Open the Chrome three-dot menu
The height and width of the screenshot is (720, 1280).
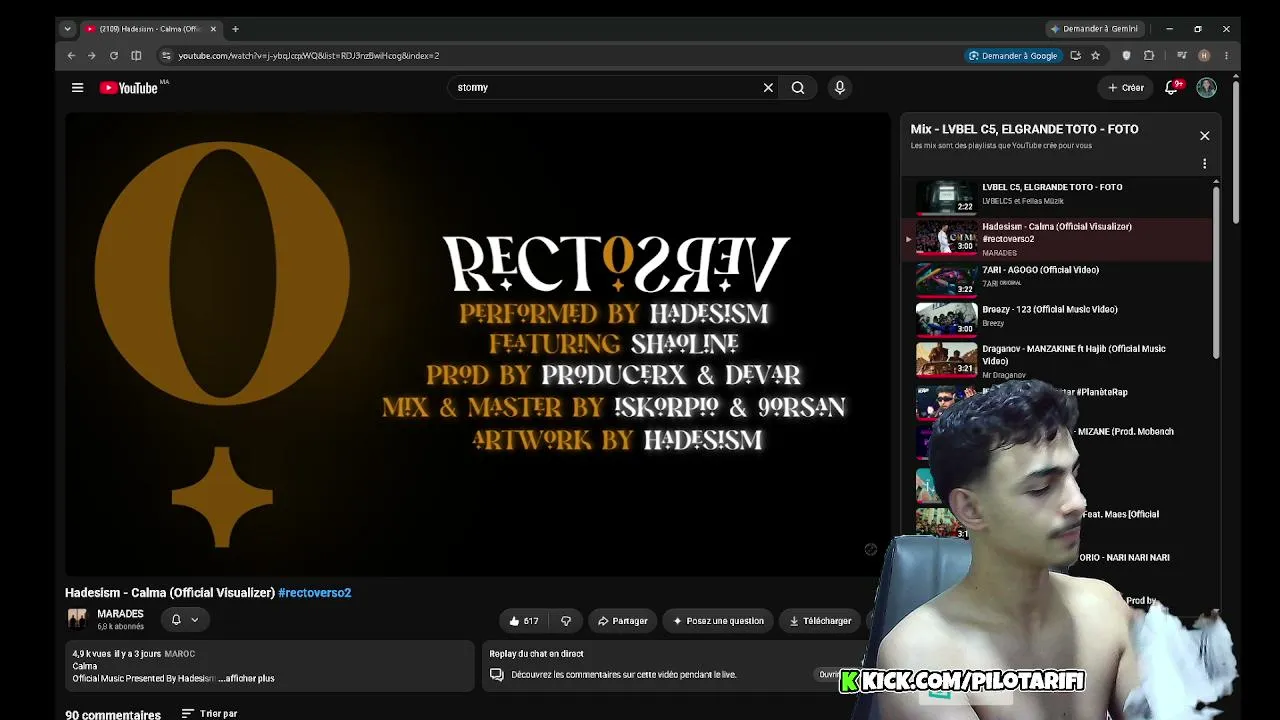point(1226,56)
